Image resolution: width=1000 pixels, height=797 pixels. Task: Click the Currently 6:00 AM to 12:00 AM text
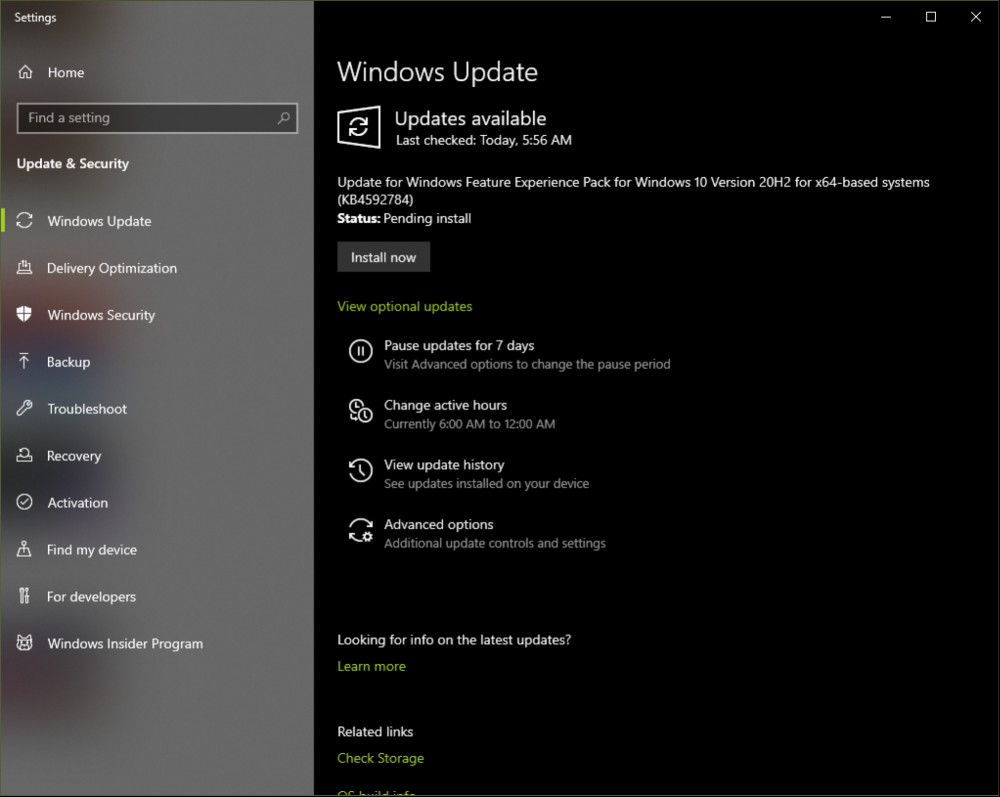469,424
